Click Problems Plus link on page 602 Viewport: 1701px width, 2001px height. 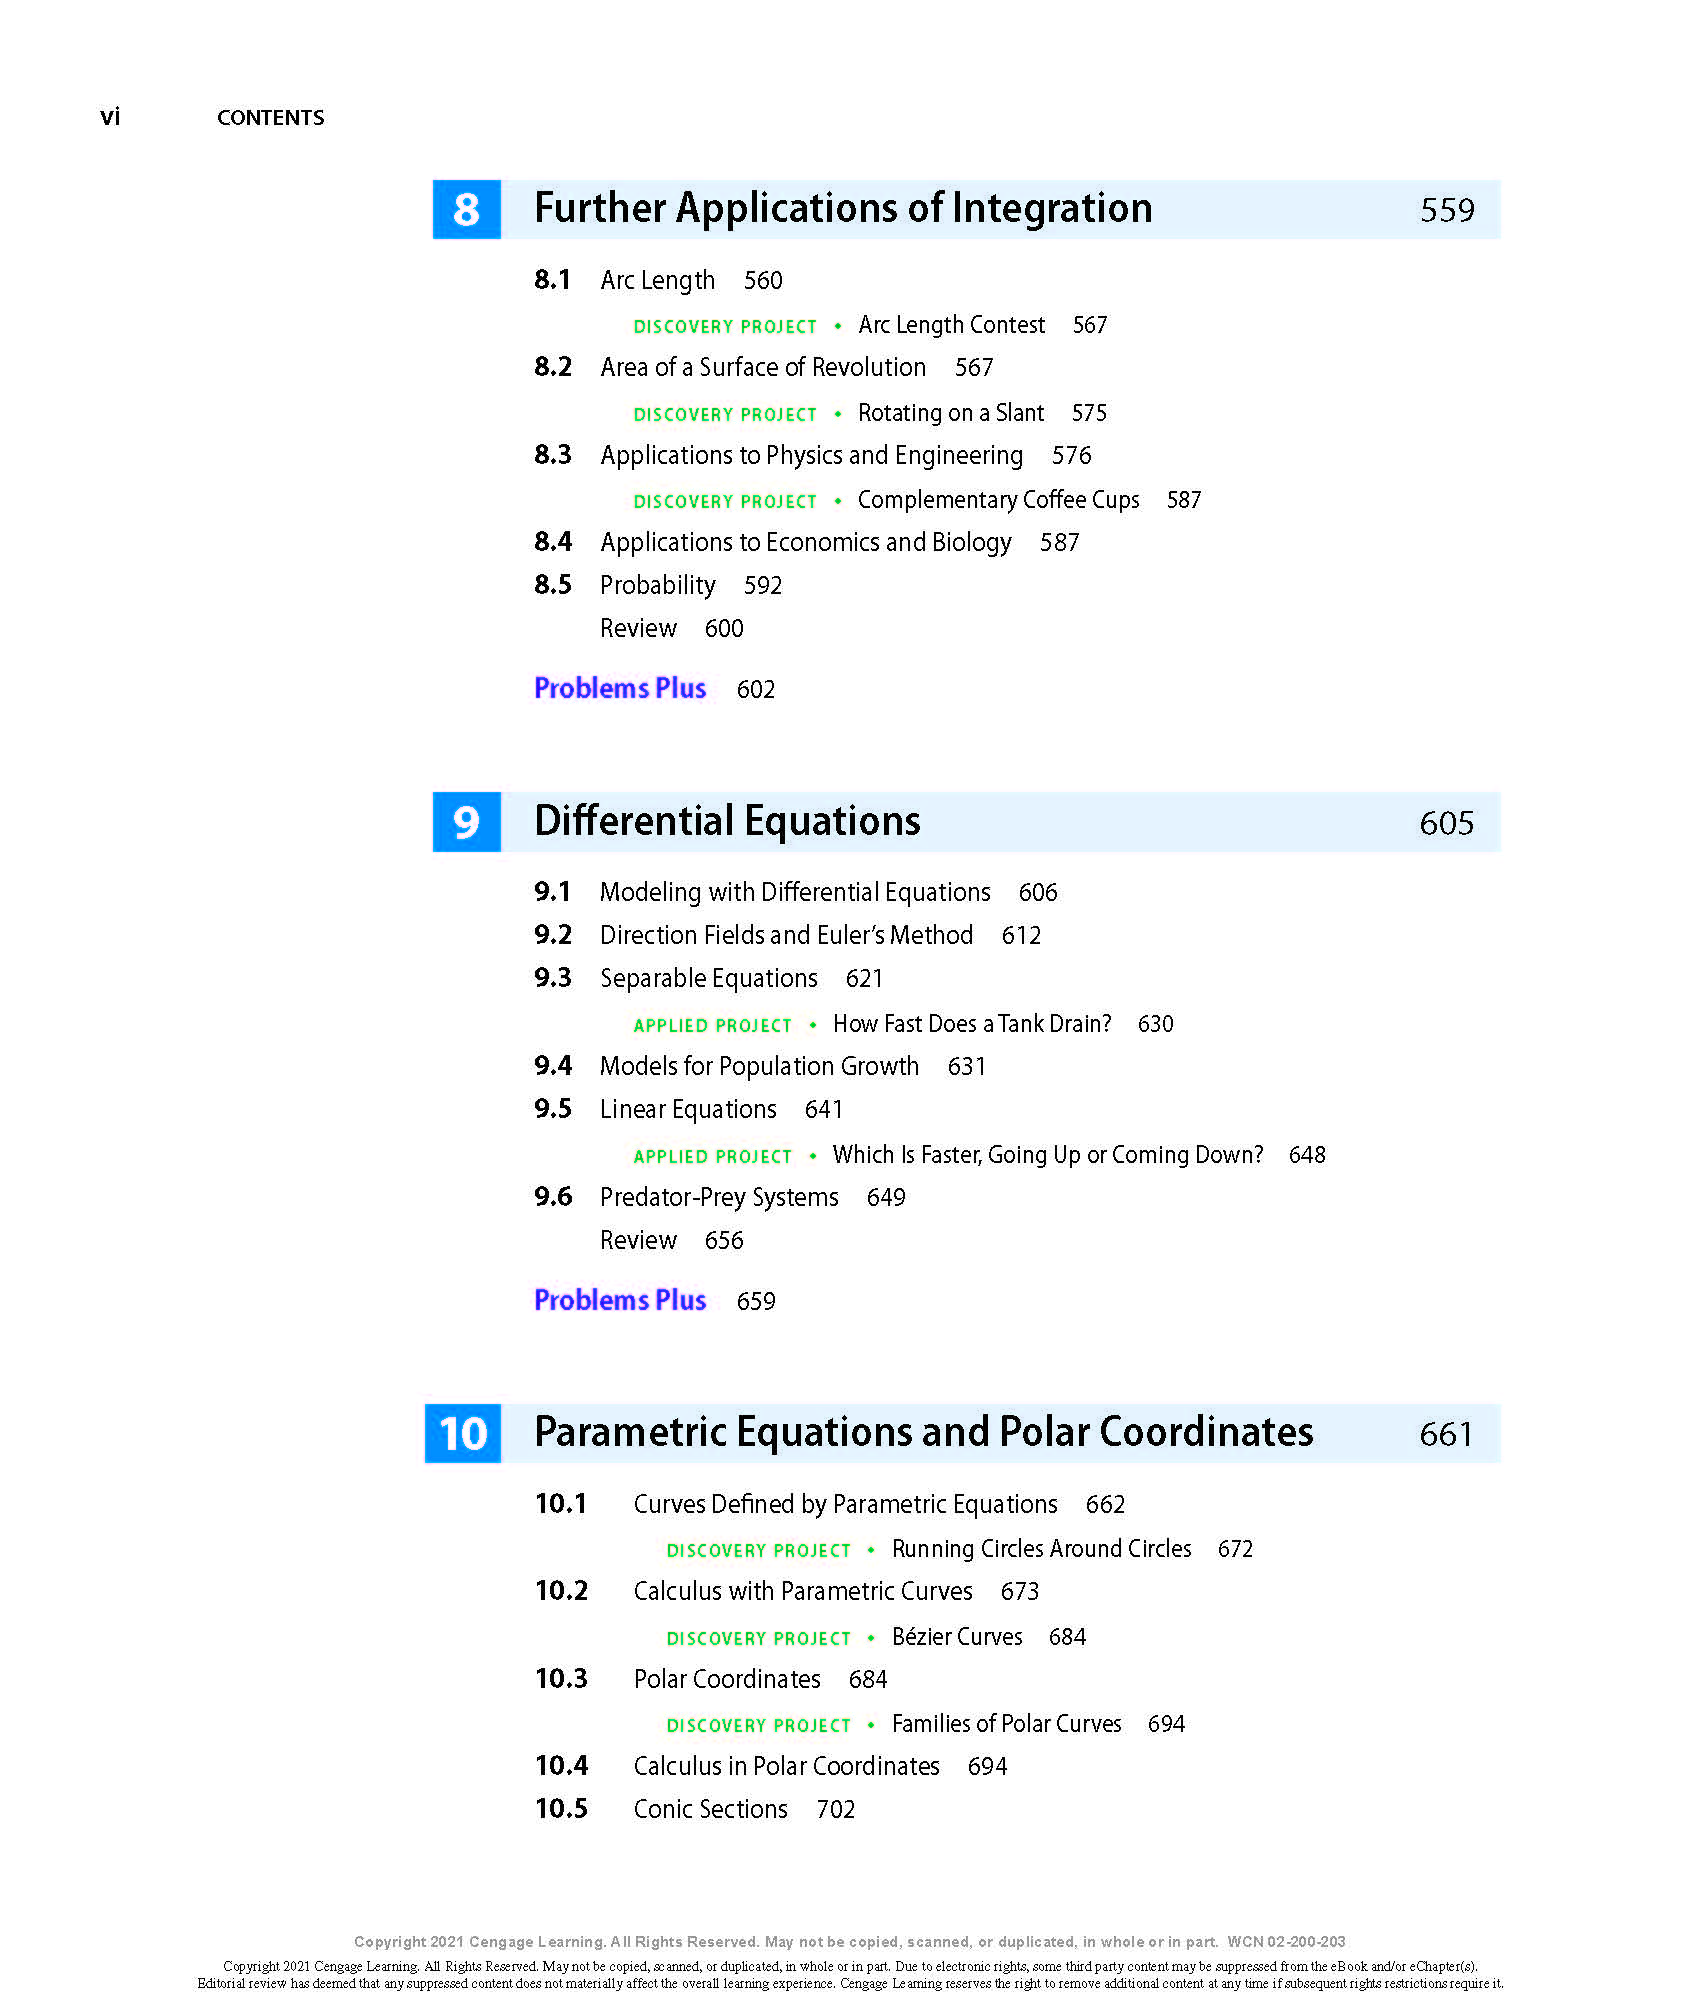click(x=620, y=689)
